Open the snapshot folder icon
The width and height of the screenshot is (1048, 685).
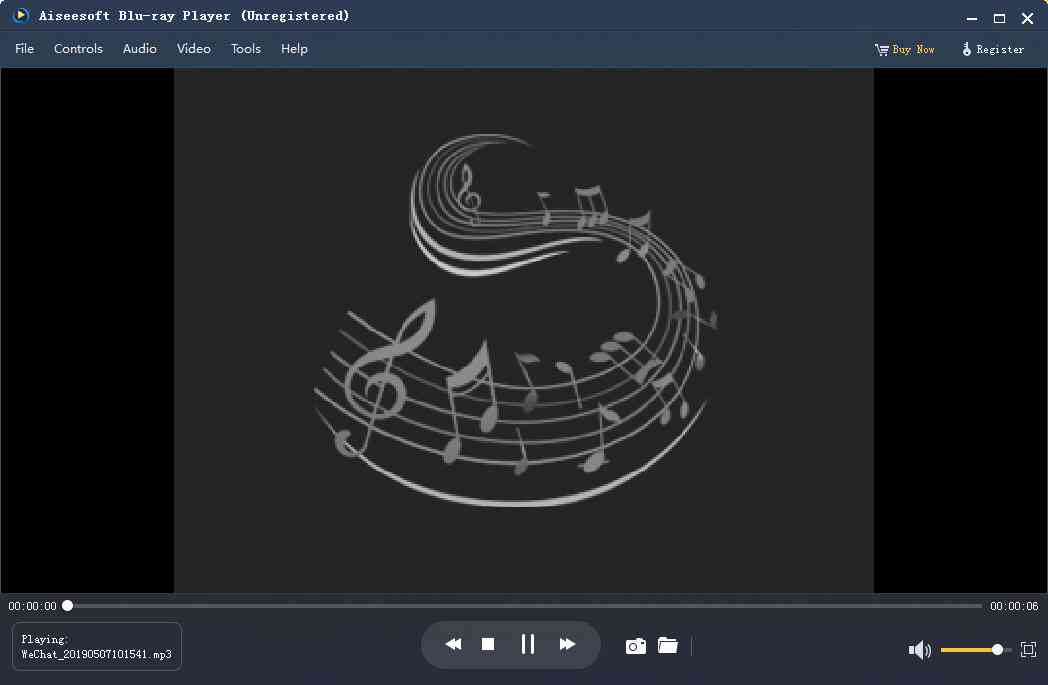pos(668,645)
